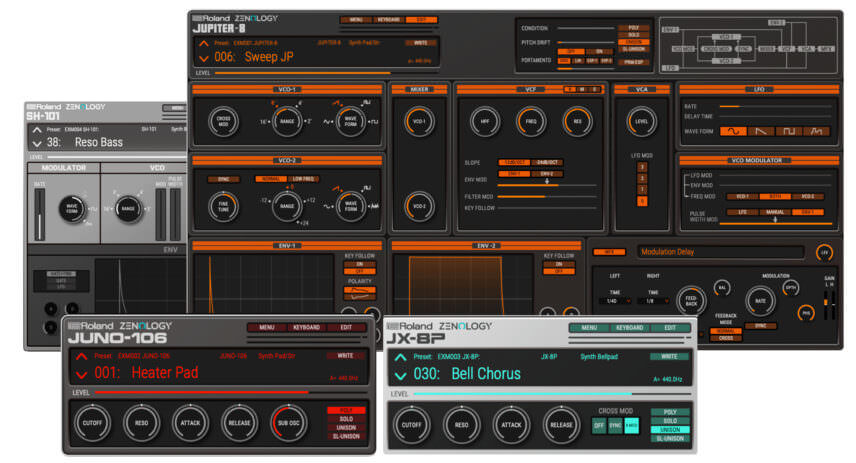
Task: Click the SH-101 VCO RANGE knob
Action: pyautogui.click(x=128, y=209)
